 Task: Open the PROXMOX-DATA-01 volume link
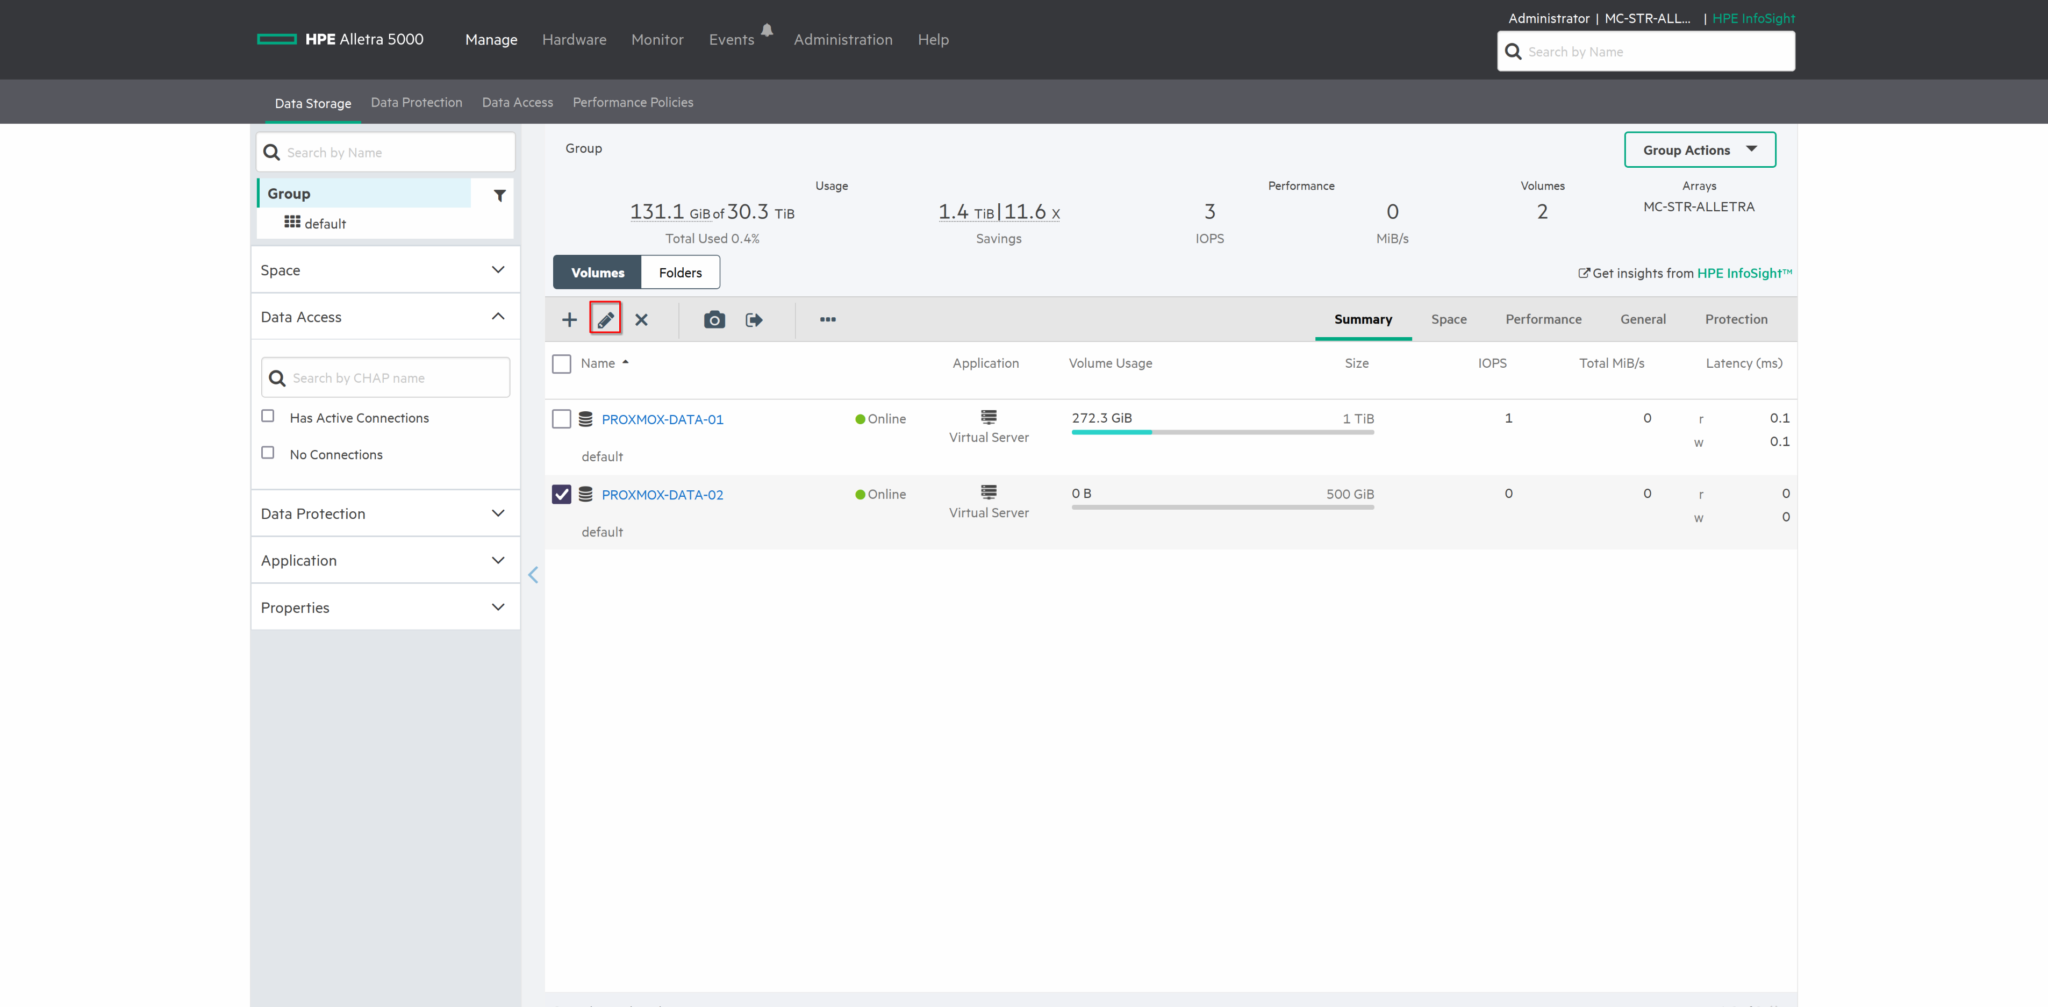tap(662, 419)
